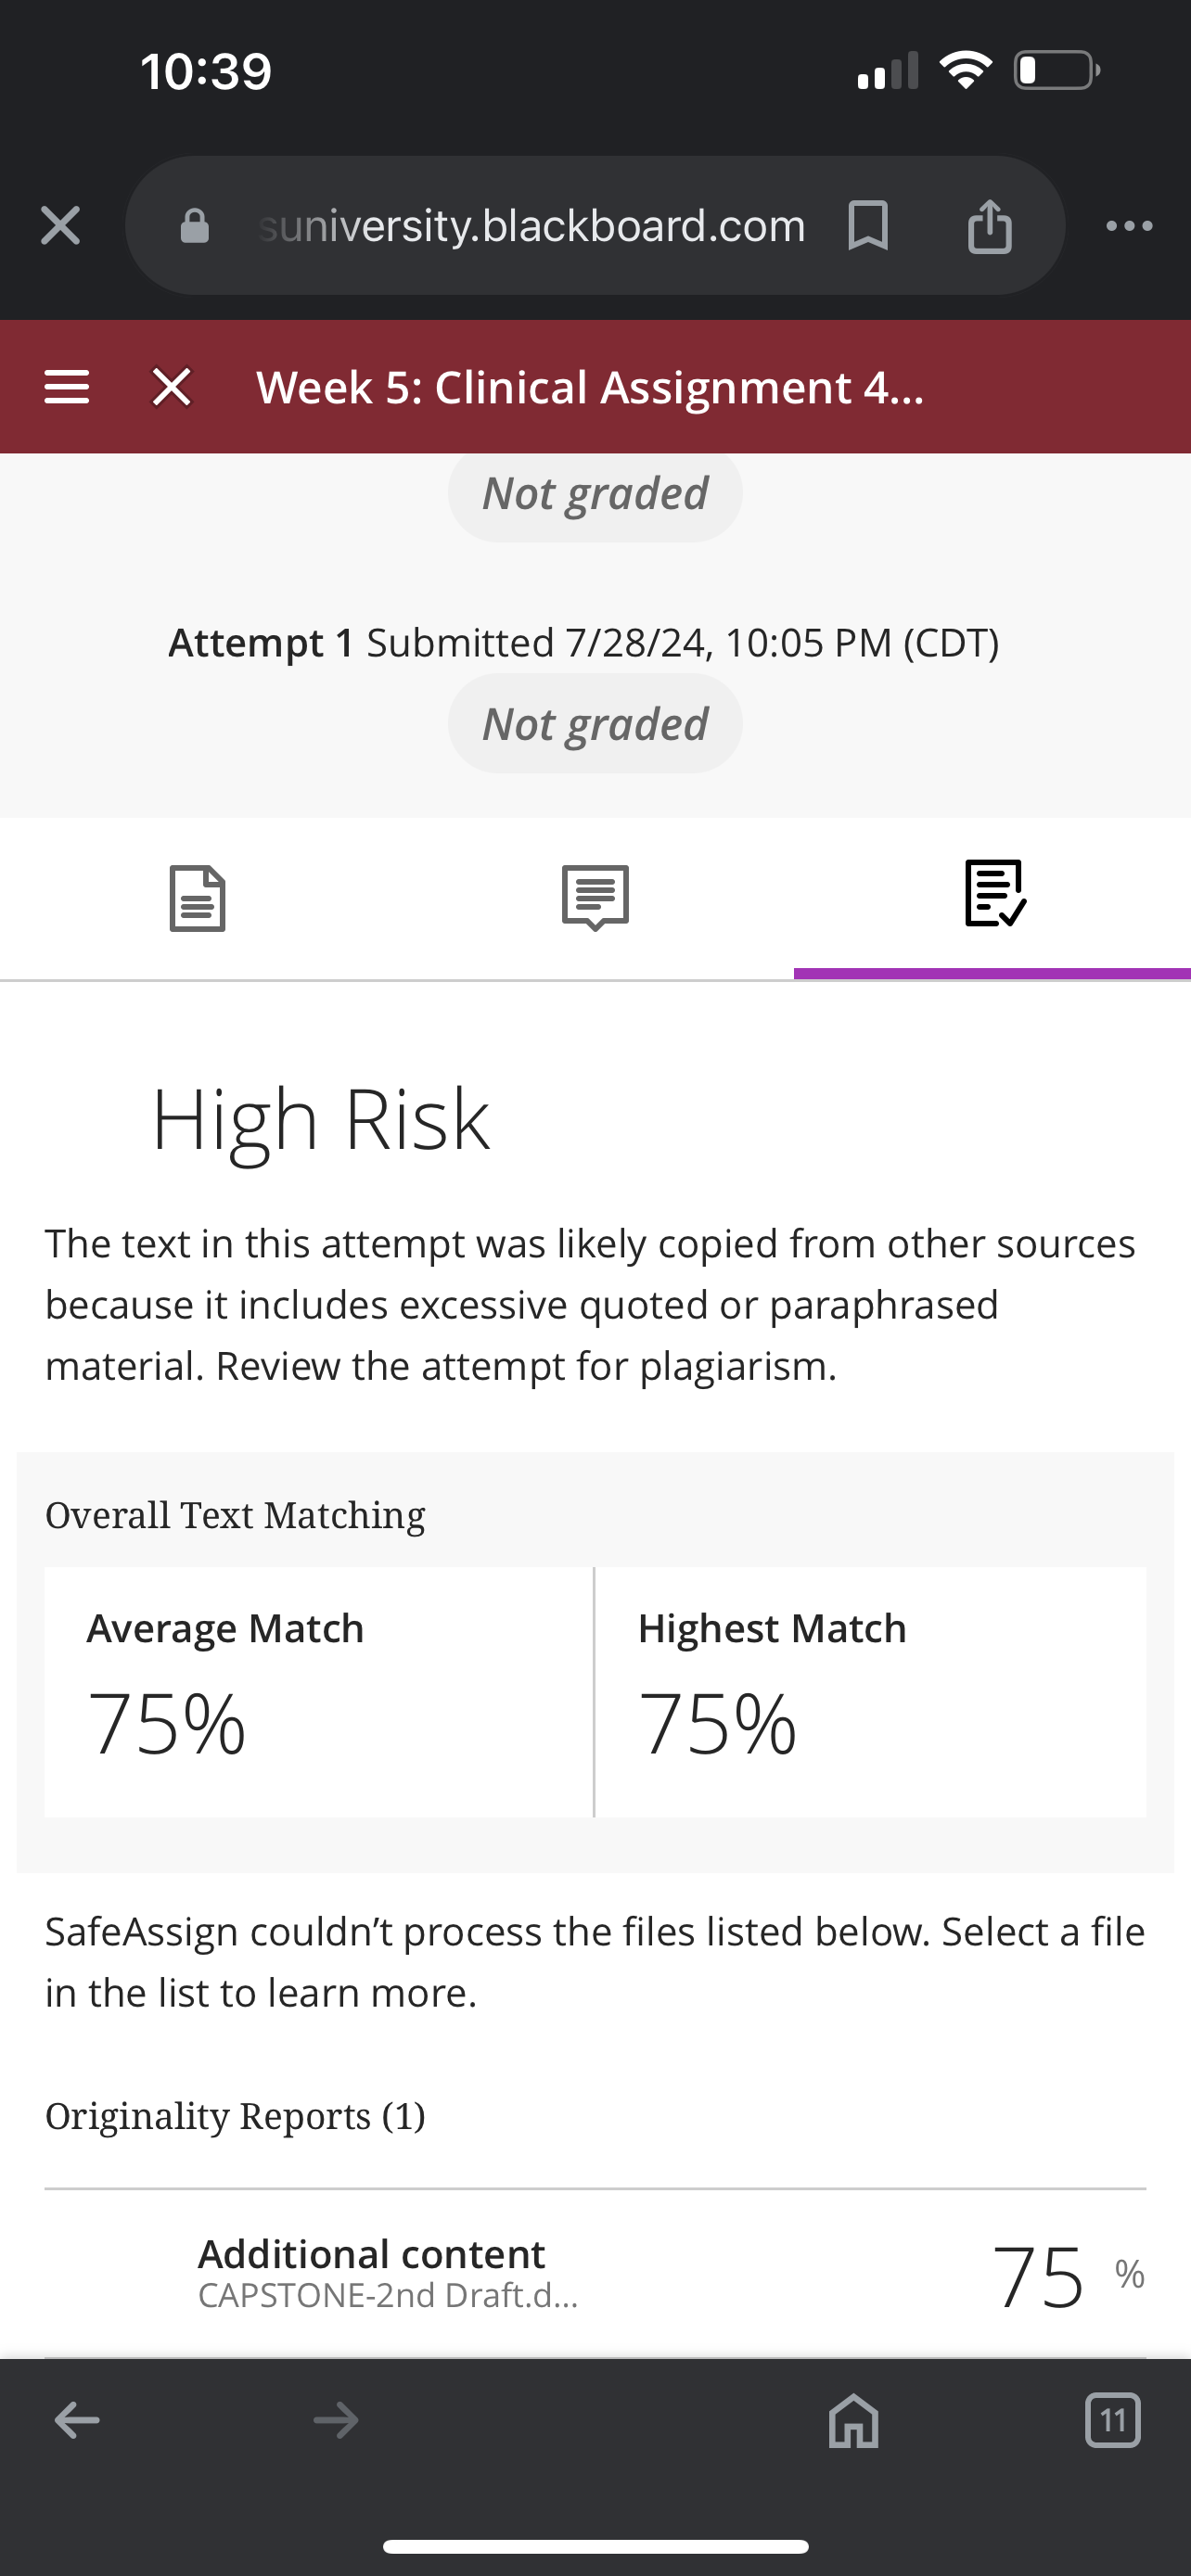
Task: Close the Week 5 Clinical Assignment panel
Action: pos(171,387)
